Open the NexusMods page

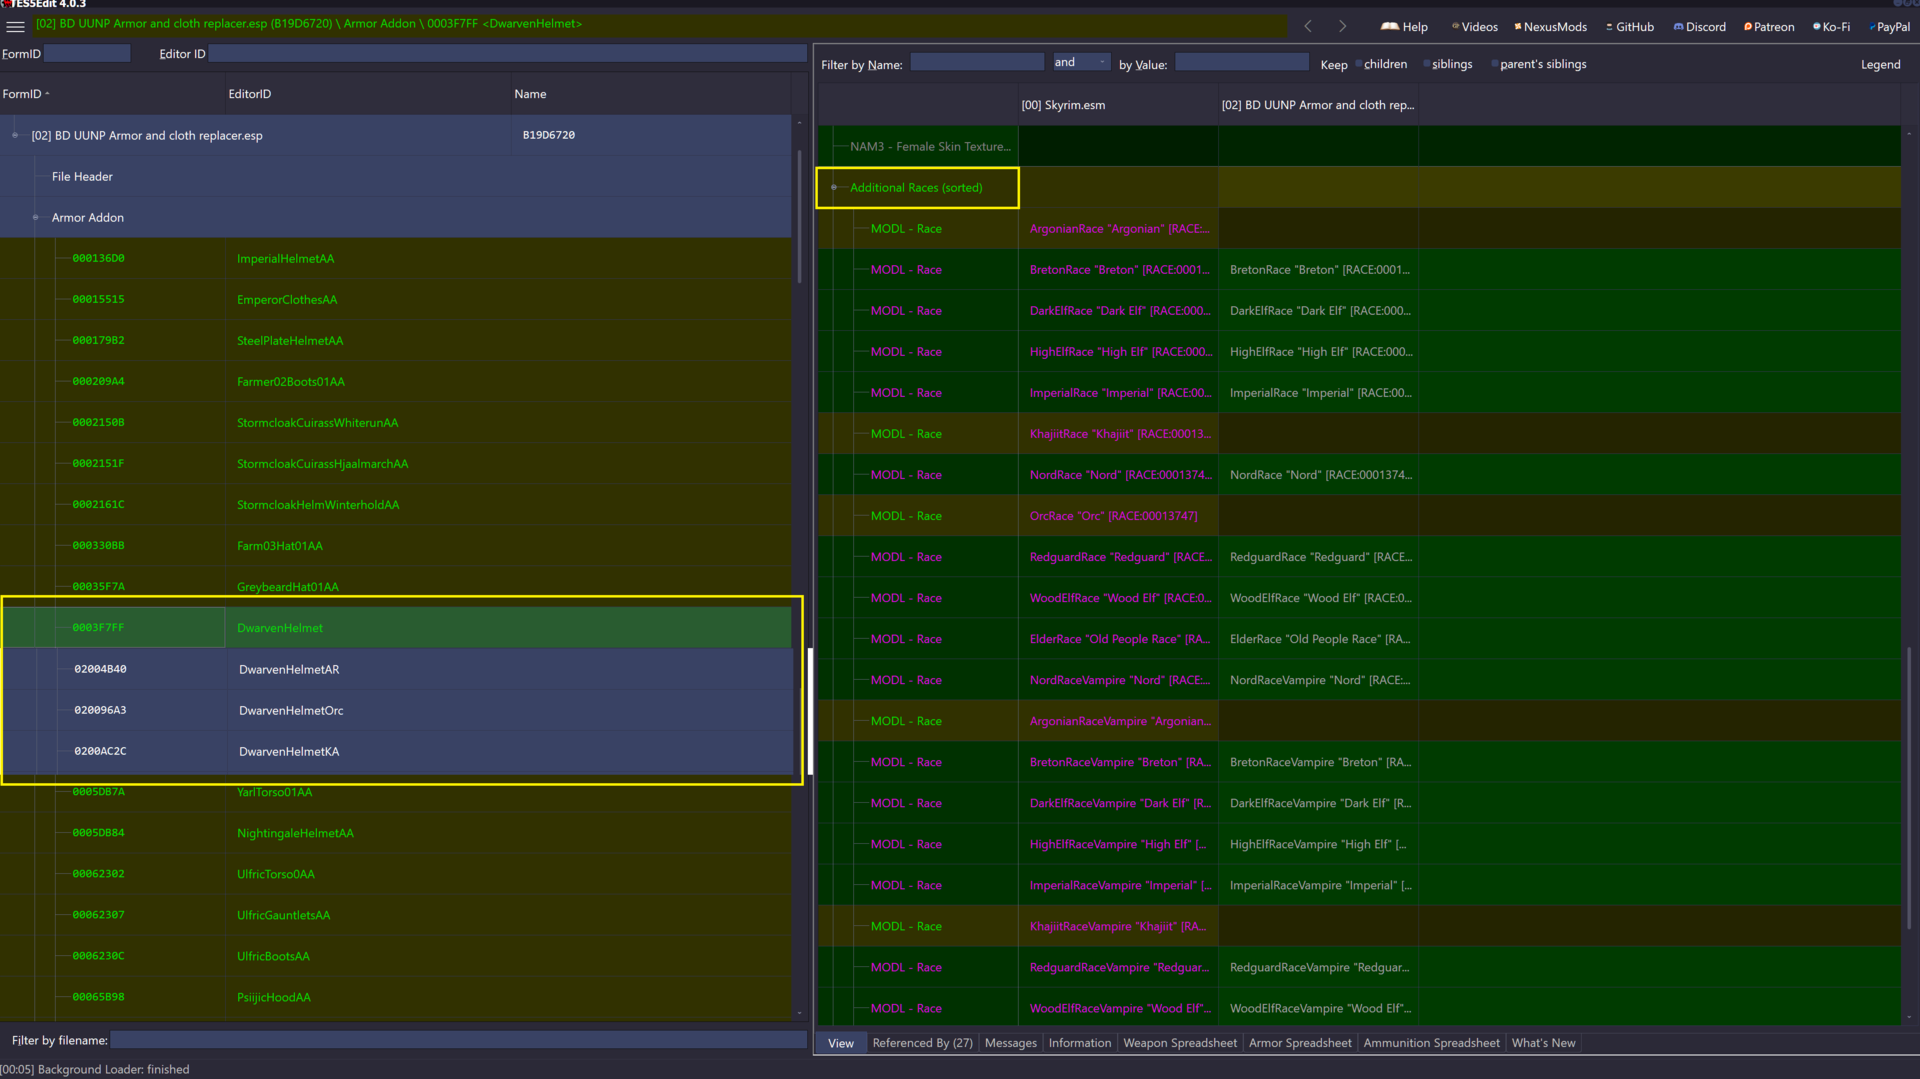pyautogui.click(x=1551, y=27)
